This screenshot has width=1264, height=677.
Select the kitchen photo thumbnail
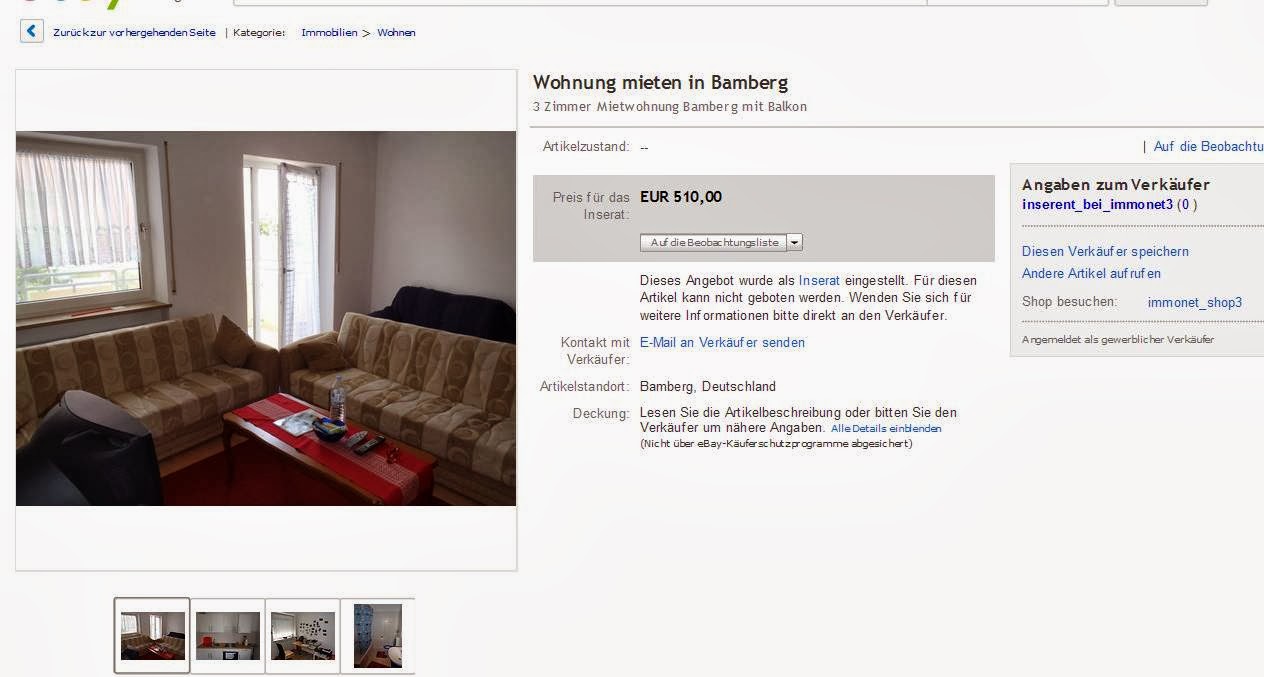click(227, 635)
